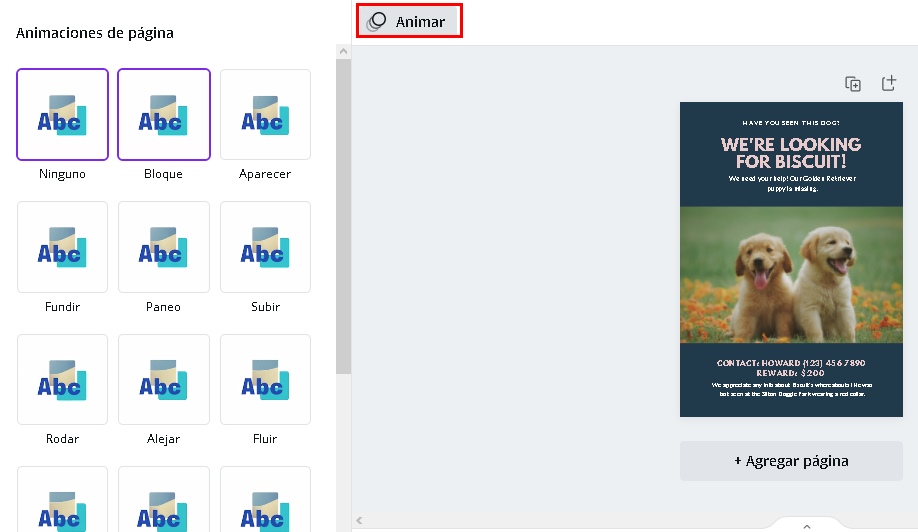Viewport: 918px width, 532px height.
Task: Select the Rodar animation option
Action: [x=62, y=380]
